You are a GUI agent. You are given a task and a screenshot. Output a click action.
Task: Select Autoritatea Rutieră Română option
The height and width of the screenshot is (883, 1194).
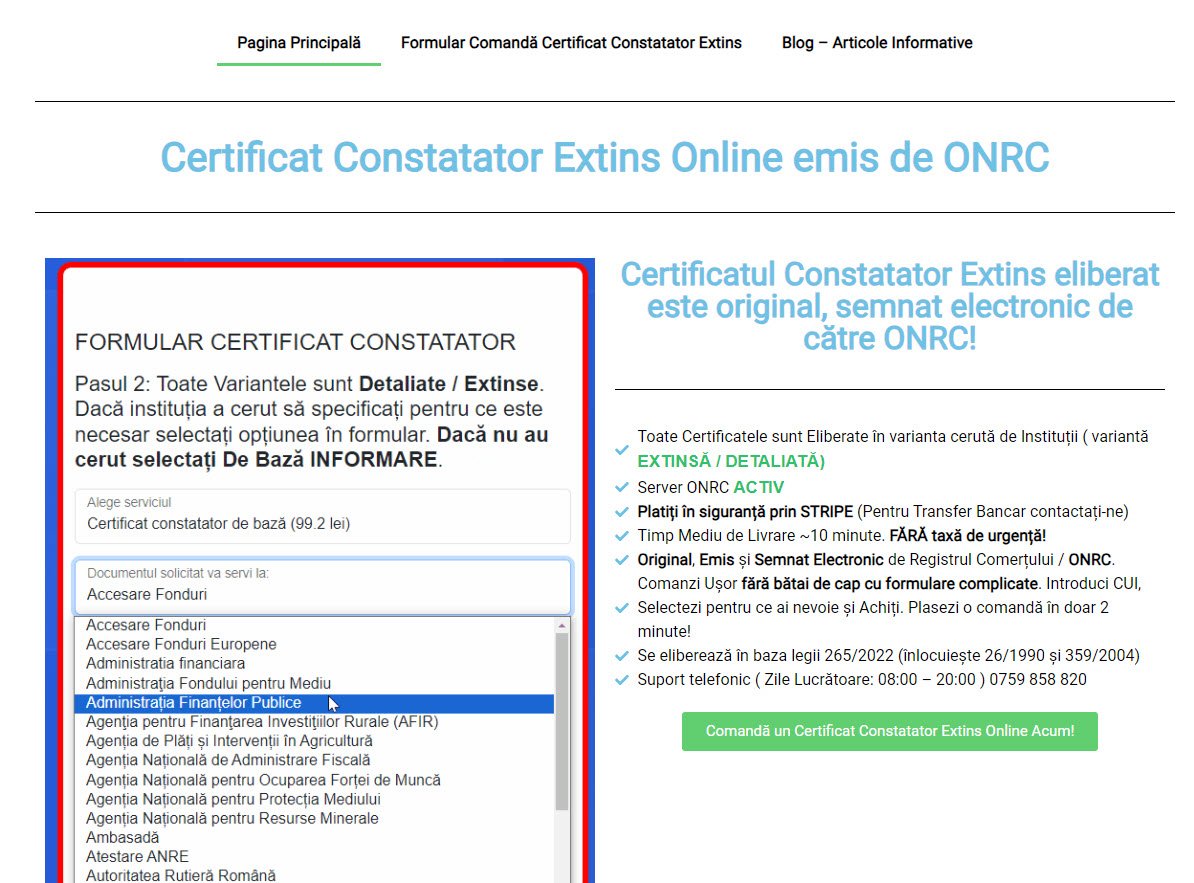coord(314,875)
